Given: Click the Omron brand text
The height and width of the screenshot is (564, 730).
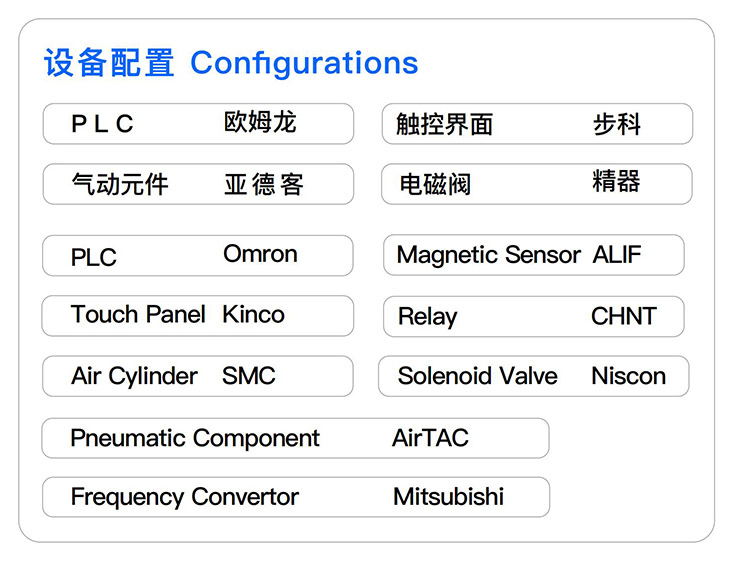Looking at the screenshot, I should (260, 254).
